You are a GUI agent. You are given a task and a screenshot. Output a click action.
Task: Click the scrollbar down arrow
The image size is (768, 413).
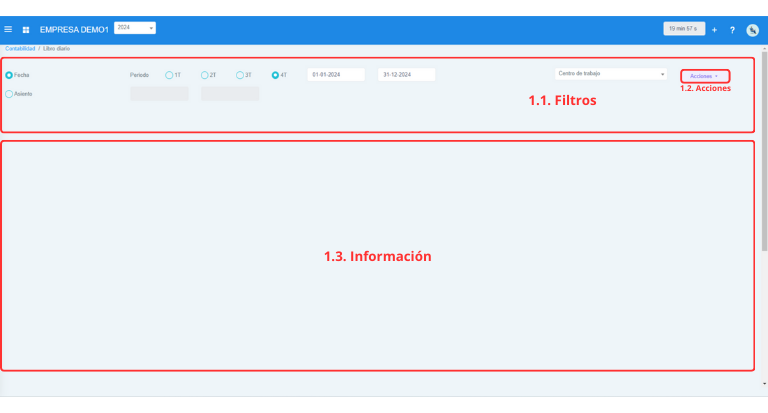[x=765, y=384]
